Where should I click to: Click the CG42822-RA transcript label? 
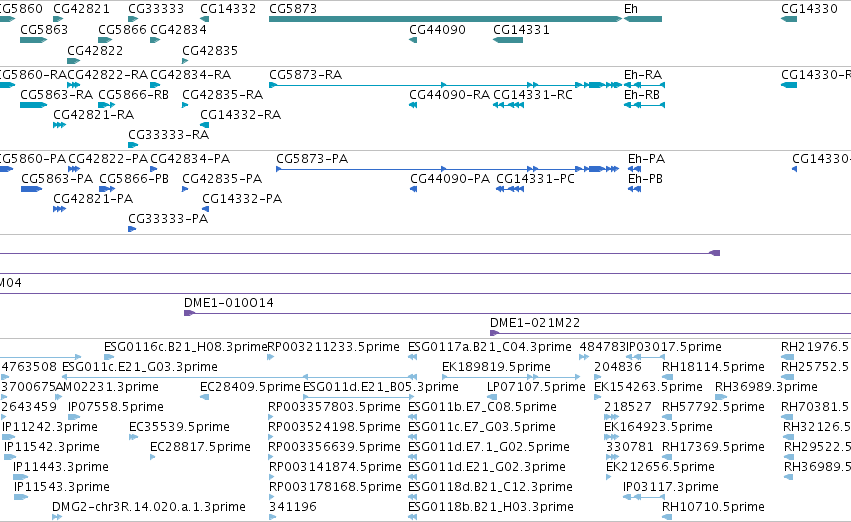point(107,74)
